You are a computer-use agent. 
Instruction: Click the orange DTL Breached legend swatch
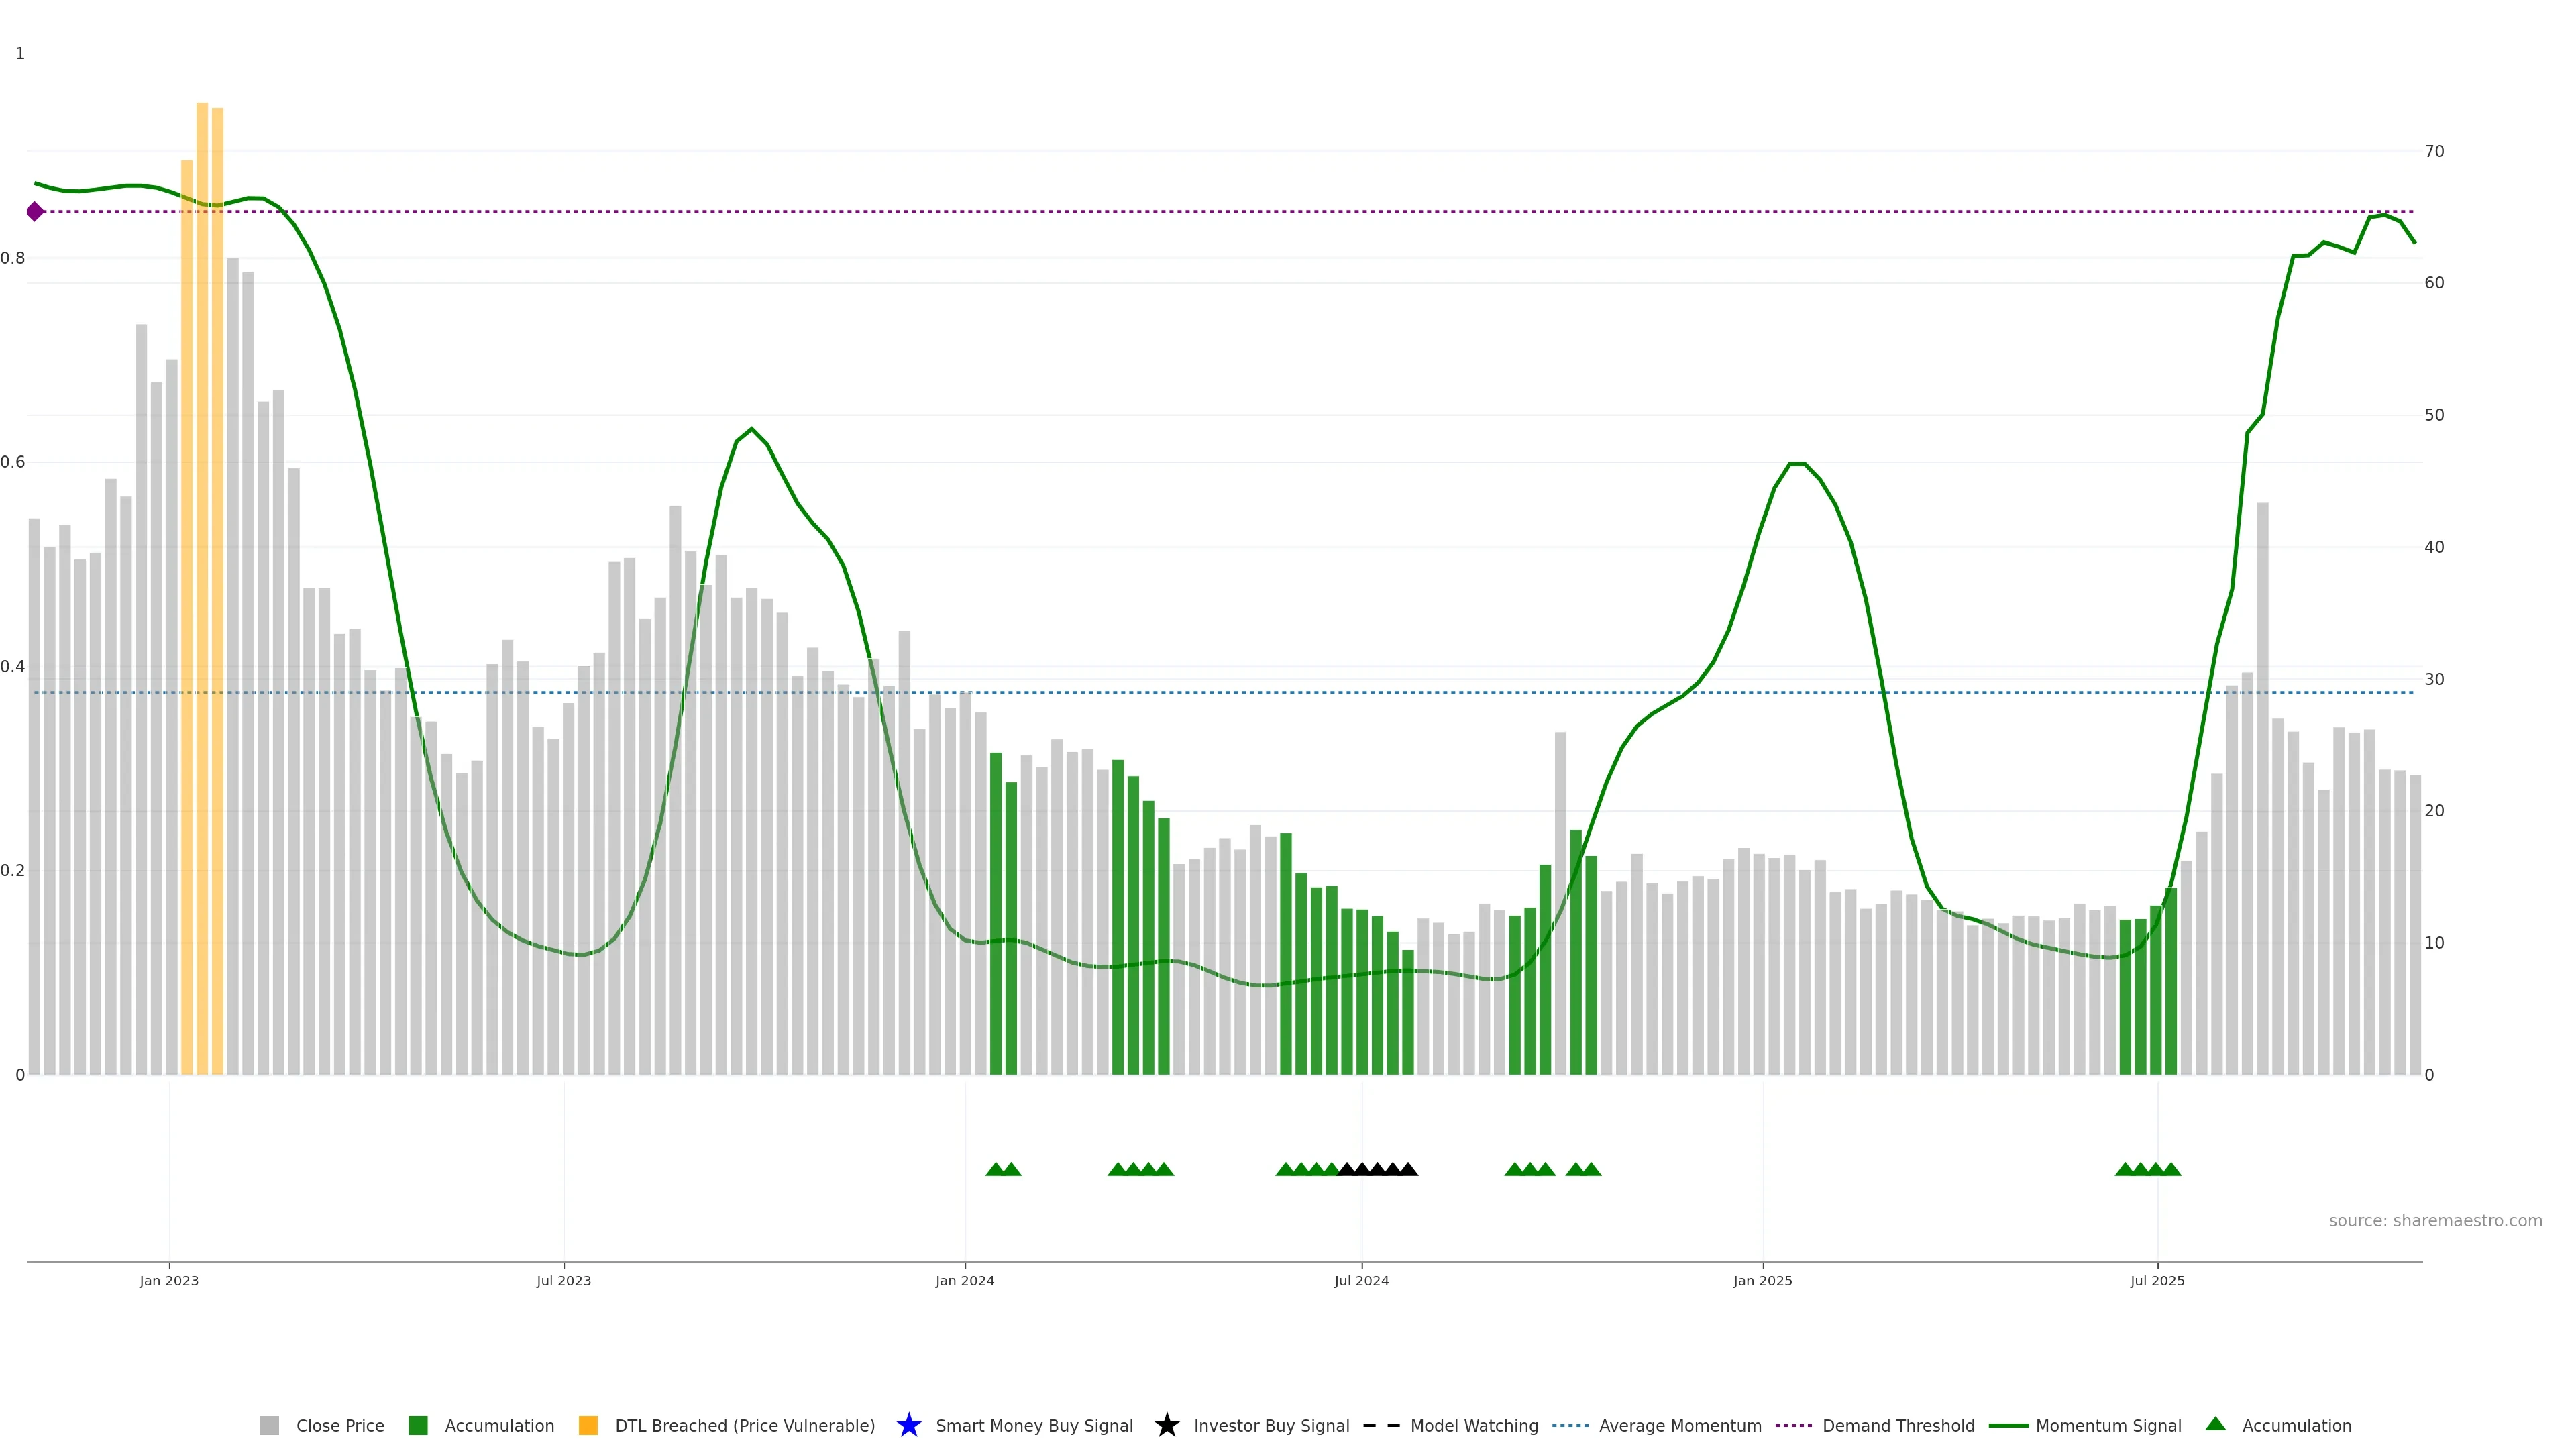588,1425
